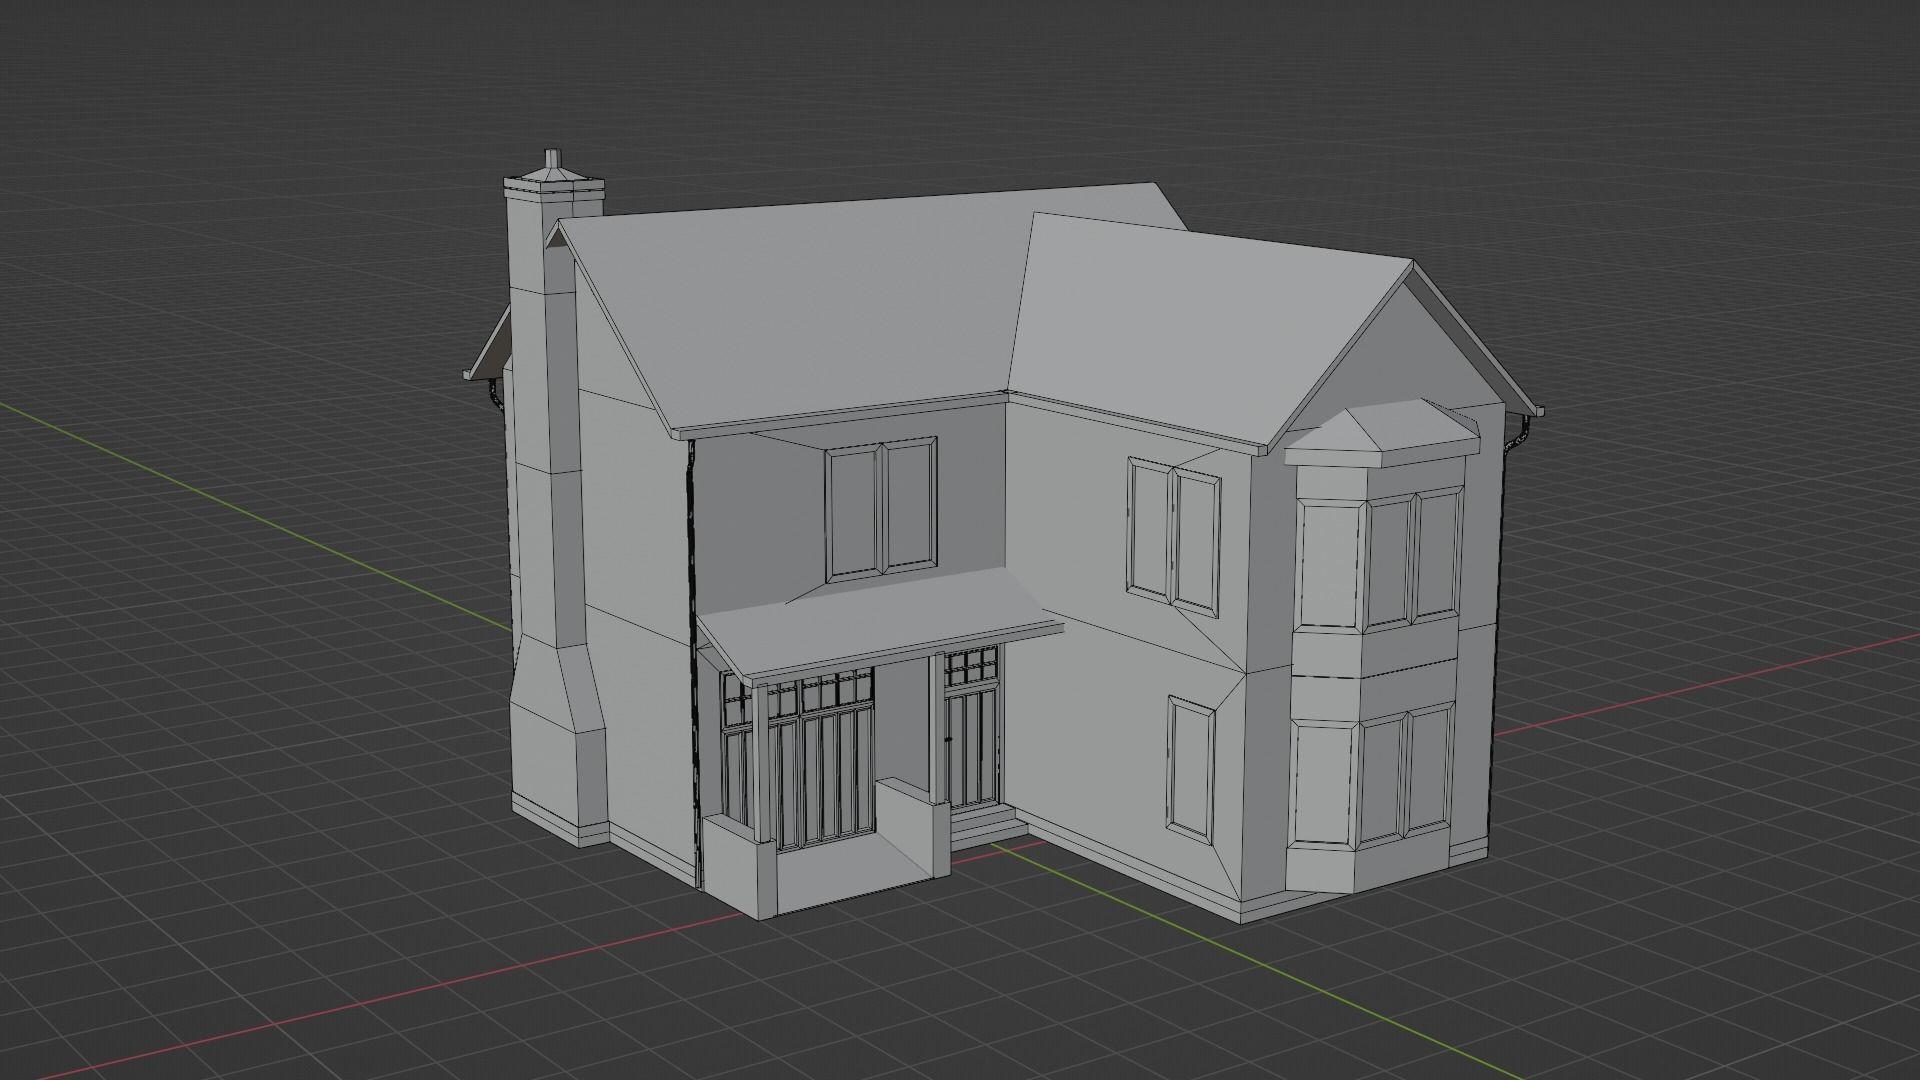Screen dimensions: 1920x1080
Task: Click the low porch wall at front corner
Action: 741,866
